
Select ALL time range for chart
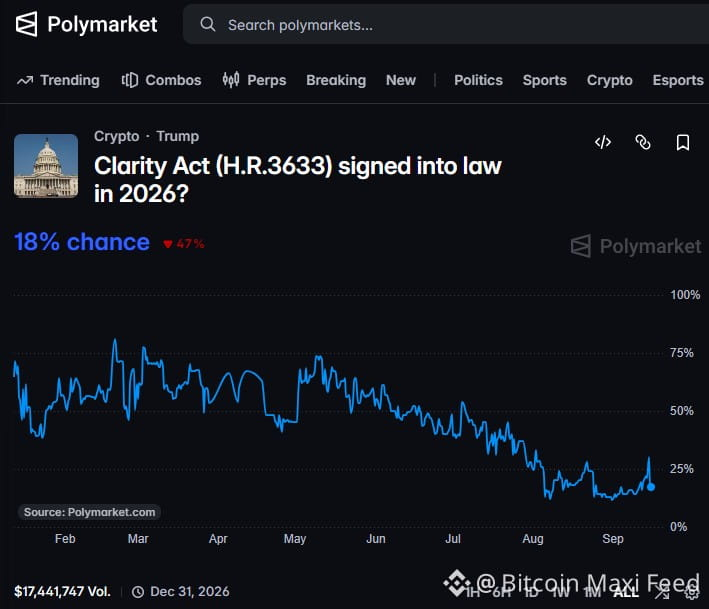pyautogui.click(x=626, y=592)
